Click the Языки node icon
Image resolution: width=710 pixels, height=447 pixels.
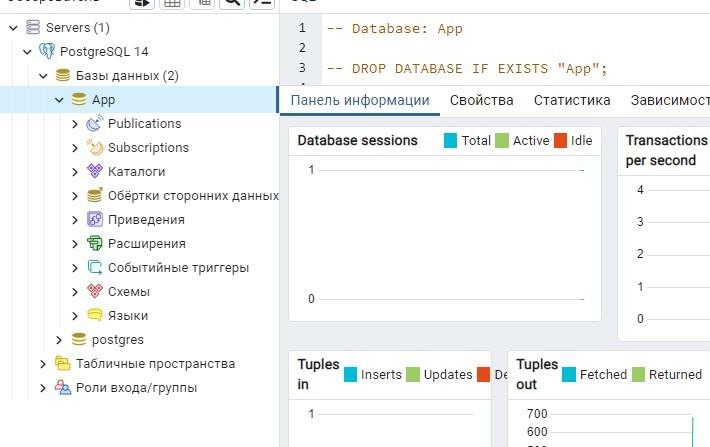95,315
